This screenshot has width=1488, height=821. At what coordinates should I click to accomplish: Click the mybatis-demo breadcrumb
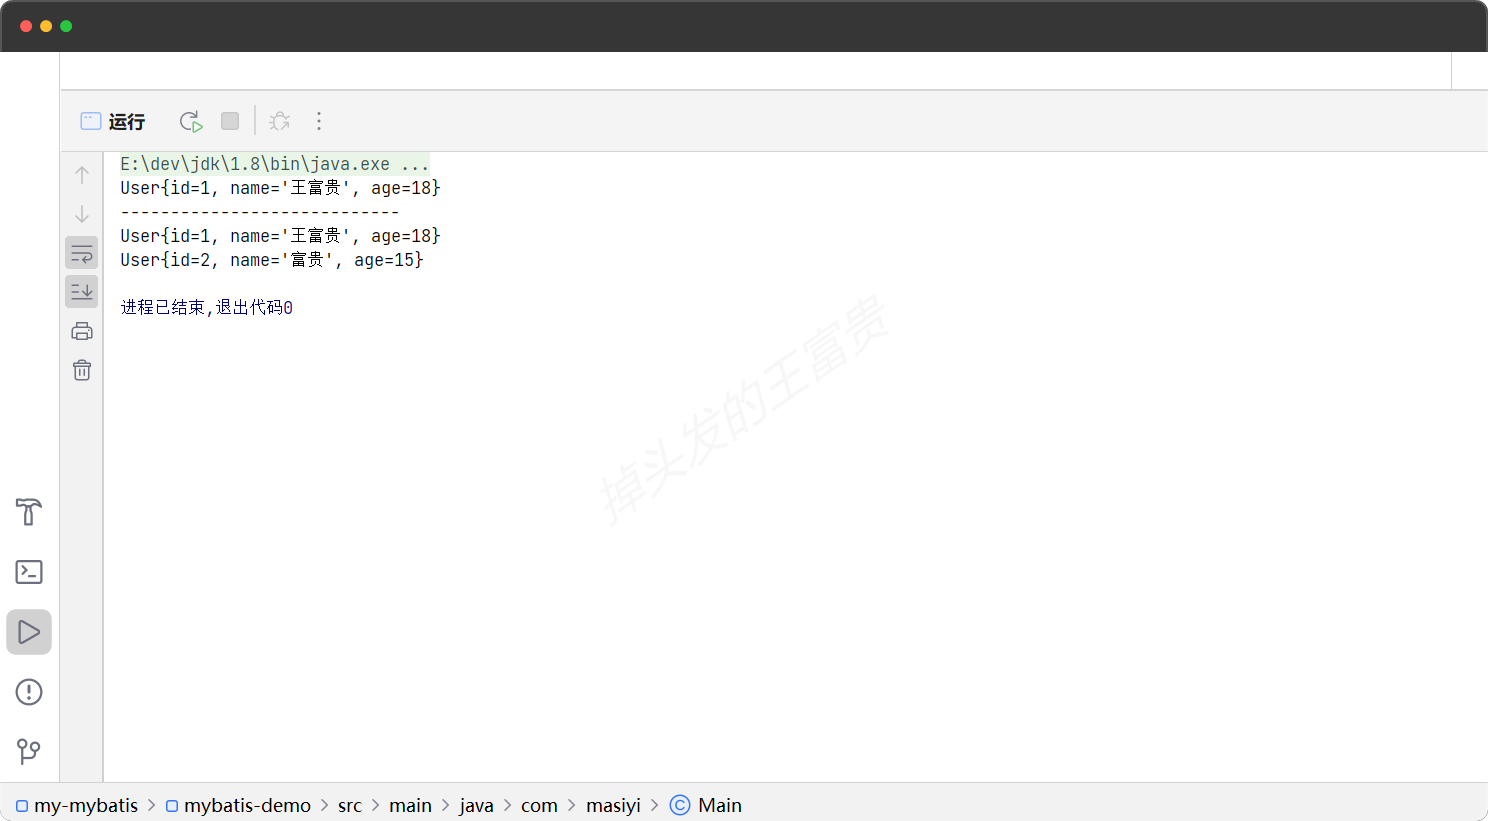pos(238,805)
